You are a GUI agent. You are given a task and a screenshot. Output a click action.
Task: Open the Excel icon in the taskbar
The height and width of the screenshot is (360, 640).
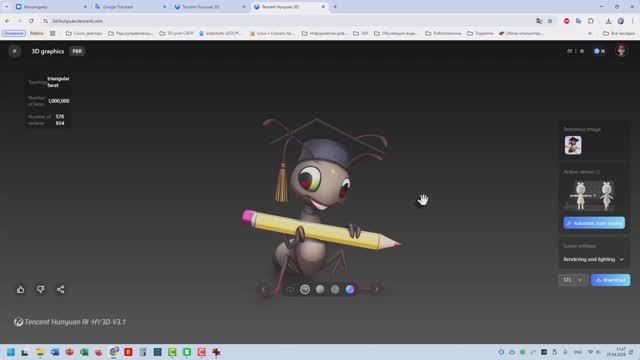pos(84,352)
